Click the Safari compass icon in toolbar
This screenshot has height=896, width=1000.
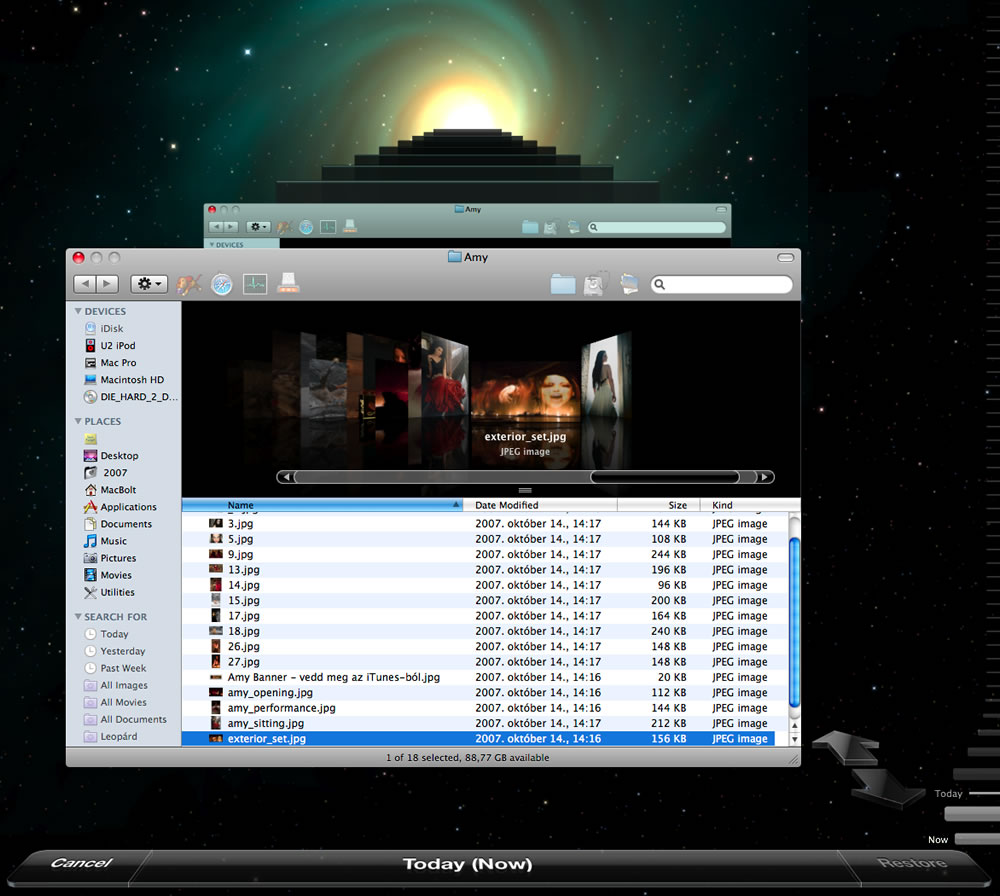click(221, 284)
